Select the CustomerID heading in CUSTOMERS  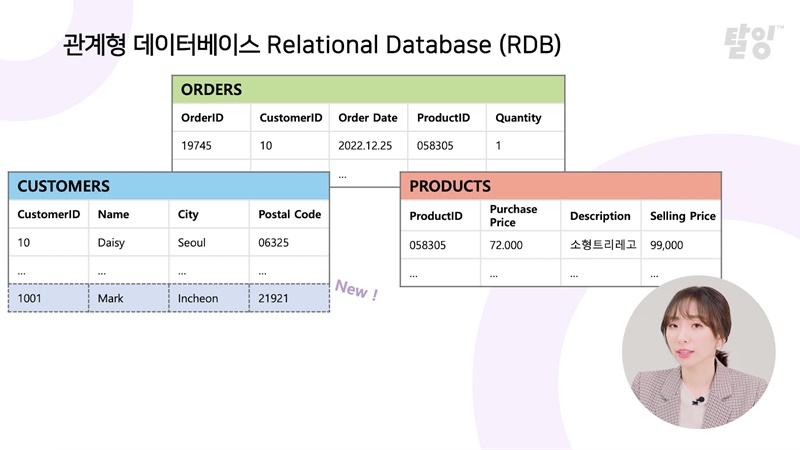pos(49,214)
